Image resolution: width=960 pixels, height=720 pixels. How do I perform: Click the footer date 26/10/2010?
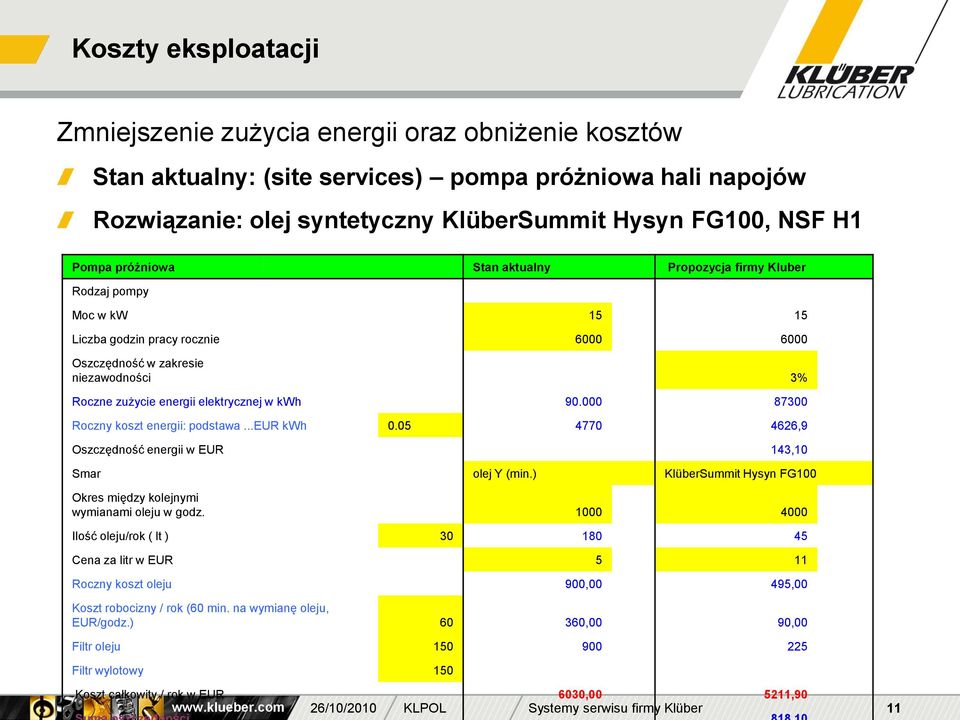point(343,708)
